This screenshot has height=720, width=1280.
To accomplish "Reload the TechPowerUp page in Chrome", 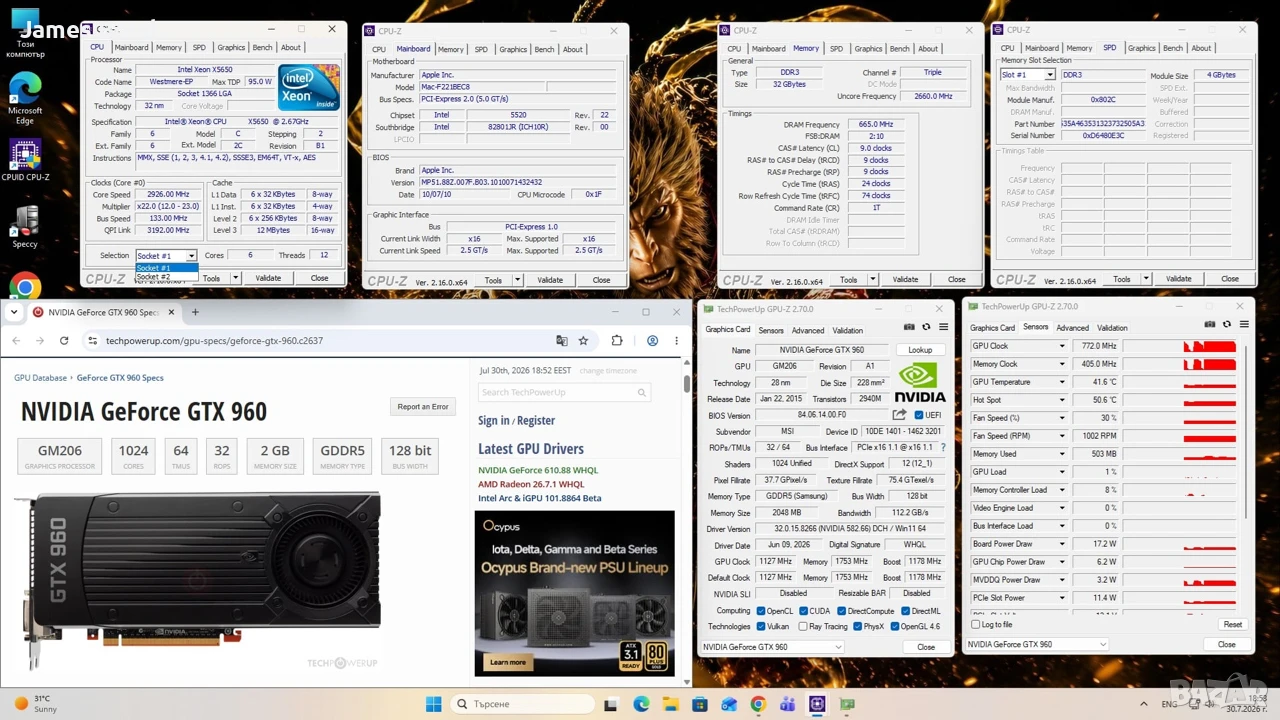I will [64, 341].
